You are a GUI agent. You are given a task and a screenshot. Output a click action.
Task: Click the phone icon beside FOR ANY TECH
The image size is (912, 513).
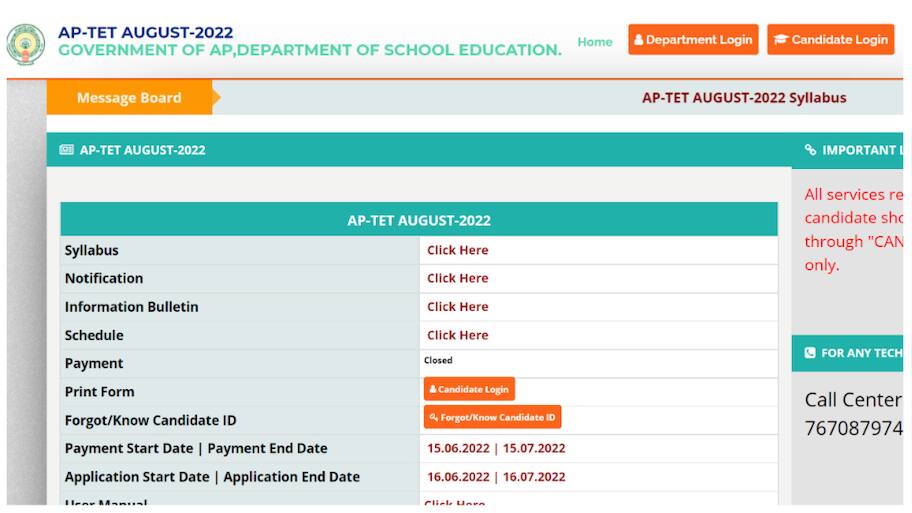[x=810, y=353]
